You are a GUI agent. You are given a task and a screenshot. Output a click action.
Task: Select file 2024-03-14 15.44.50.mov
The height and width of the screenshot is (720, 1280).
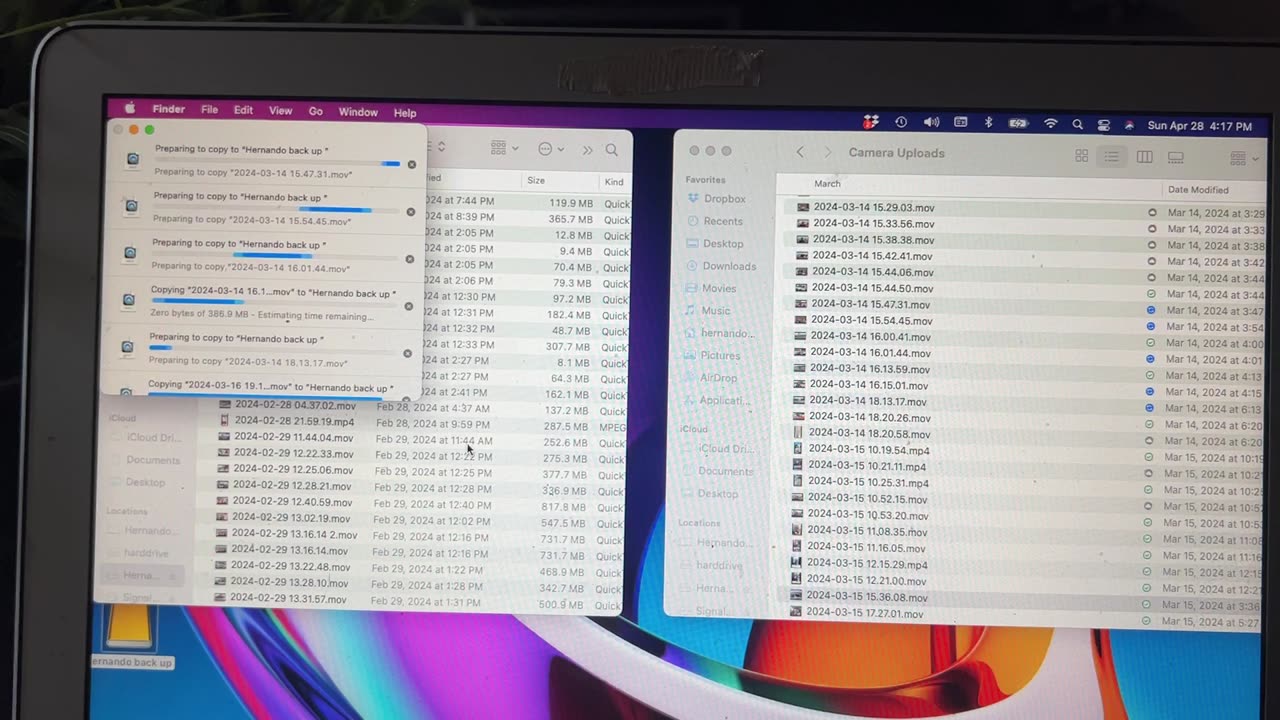pos(872,288)
